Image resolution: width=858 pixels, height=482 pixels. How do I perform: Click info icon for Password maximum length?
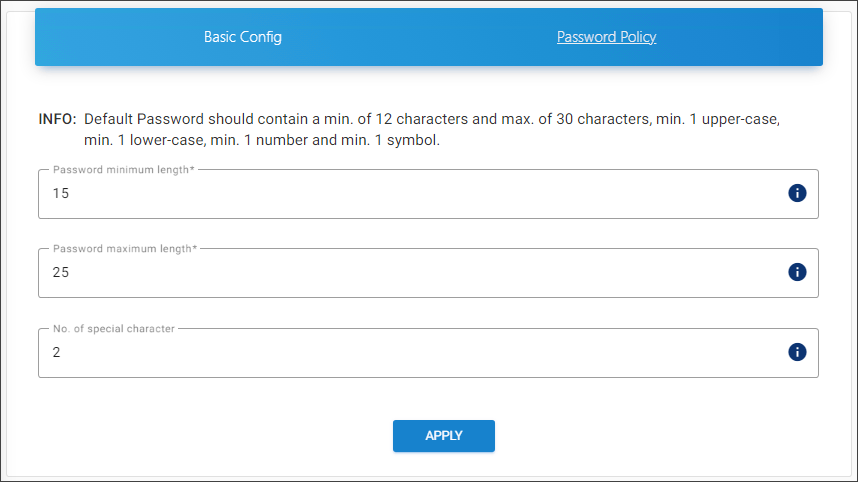tap(797, 272)
